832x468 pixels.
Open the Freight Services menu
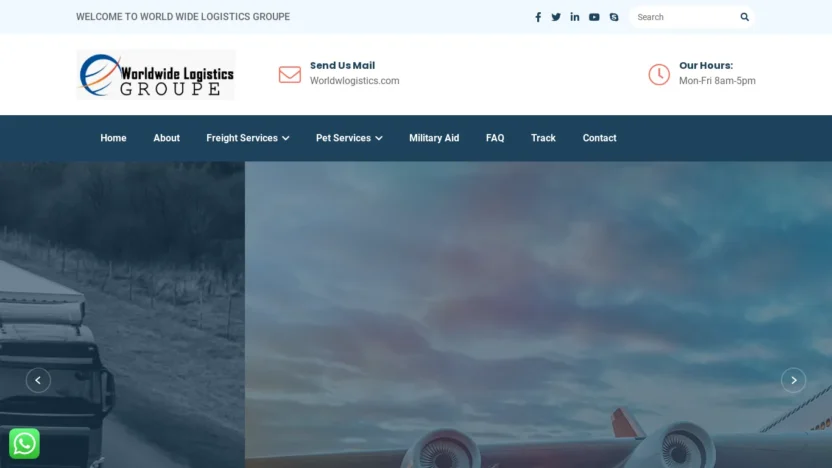[x=242, y=138]
